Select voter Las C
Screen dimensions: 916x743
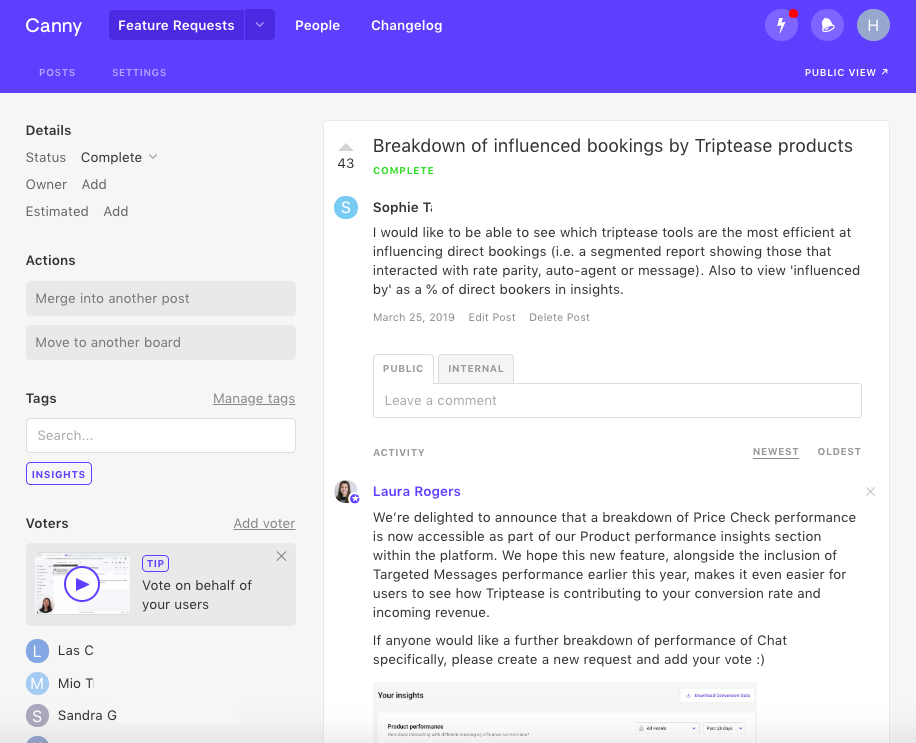tap(76, 651)
